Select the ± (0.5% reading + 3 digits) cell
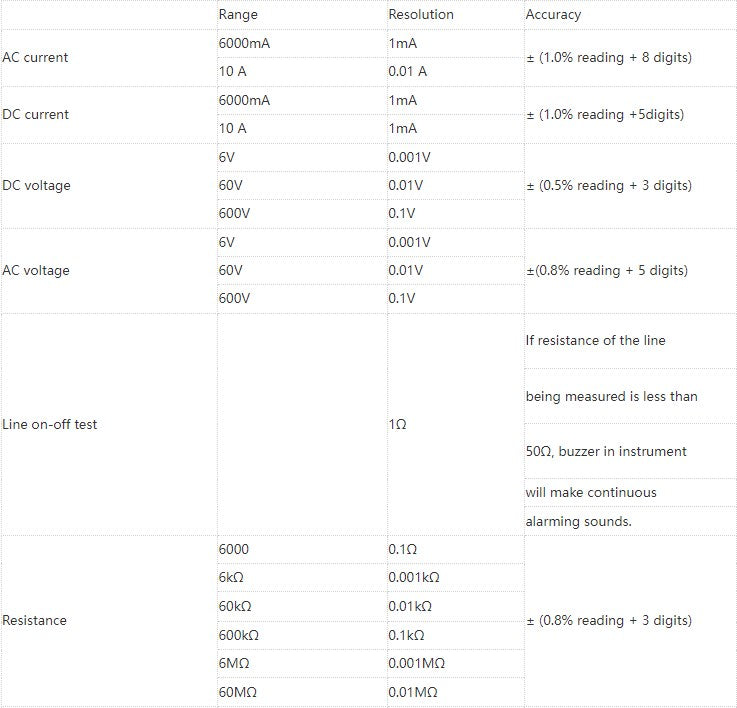737x708 pixels. pos(609,185)
